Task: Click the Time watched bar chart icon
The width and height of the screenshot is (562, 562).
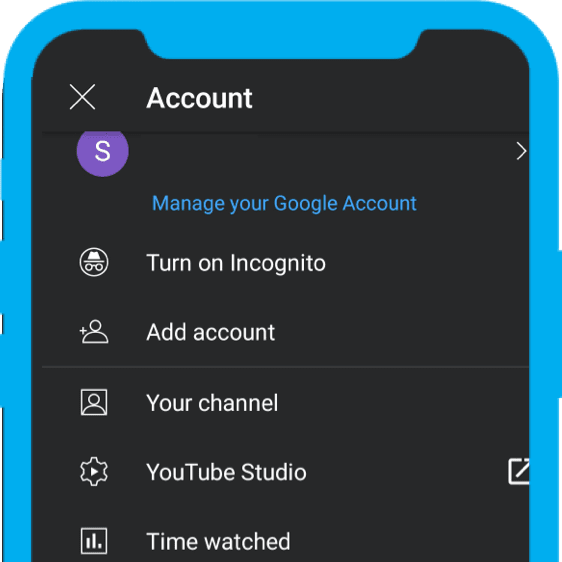Action: [94, 541]
